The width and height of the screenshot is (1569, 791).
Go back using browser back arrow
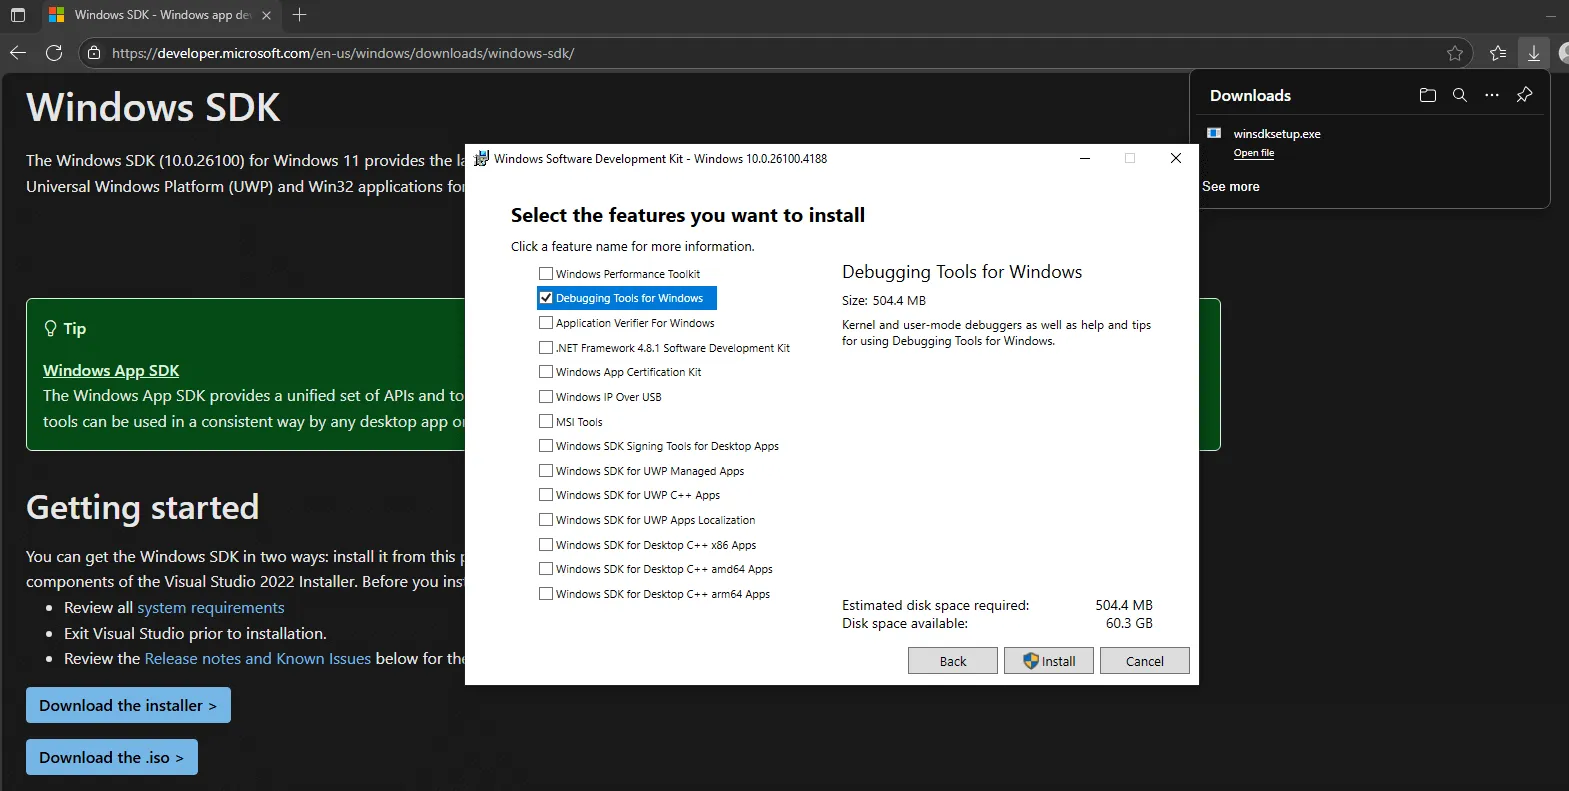18,53
